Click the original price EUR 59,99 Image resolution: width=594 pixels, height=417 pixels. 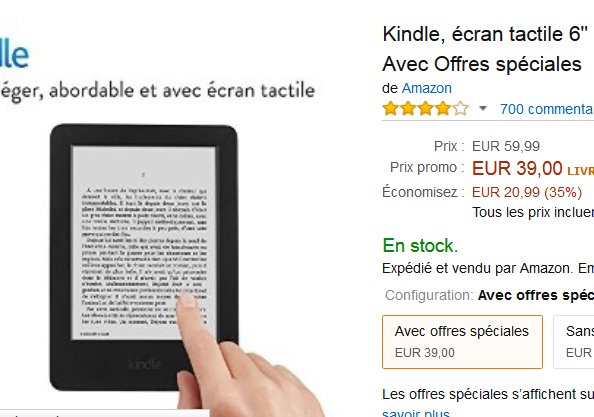tap(506, 146)
